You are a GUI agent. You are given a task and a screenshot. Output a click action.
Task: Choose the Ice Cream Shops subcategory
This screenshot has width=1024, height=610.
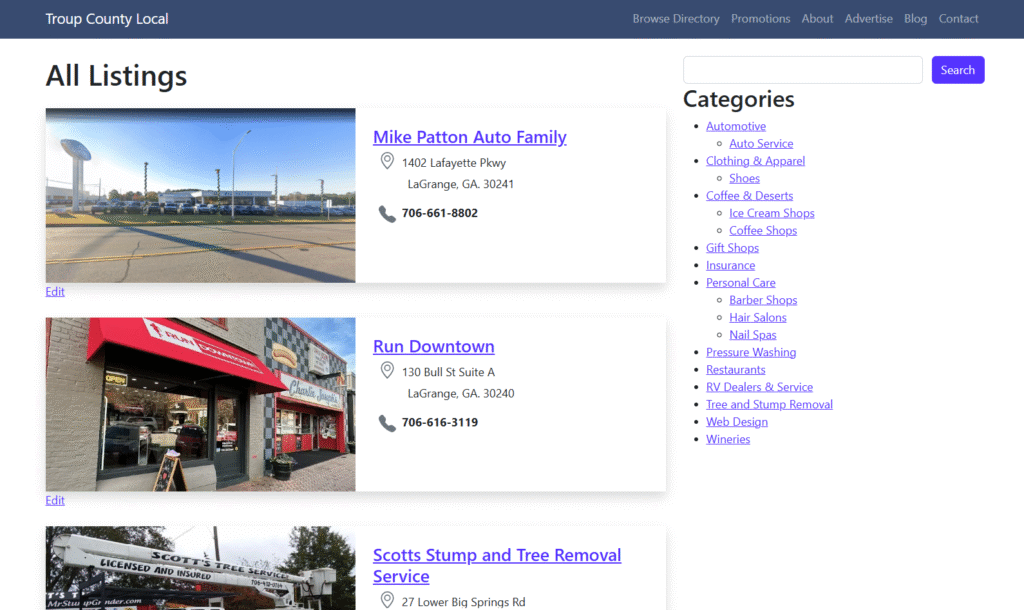(771, 213)
